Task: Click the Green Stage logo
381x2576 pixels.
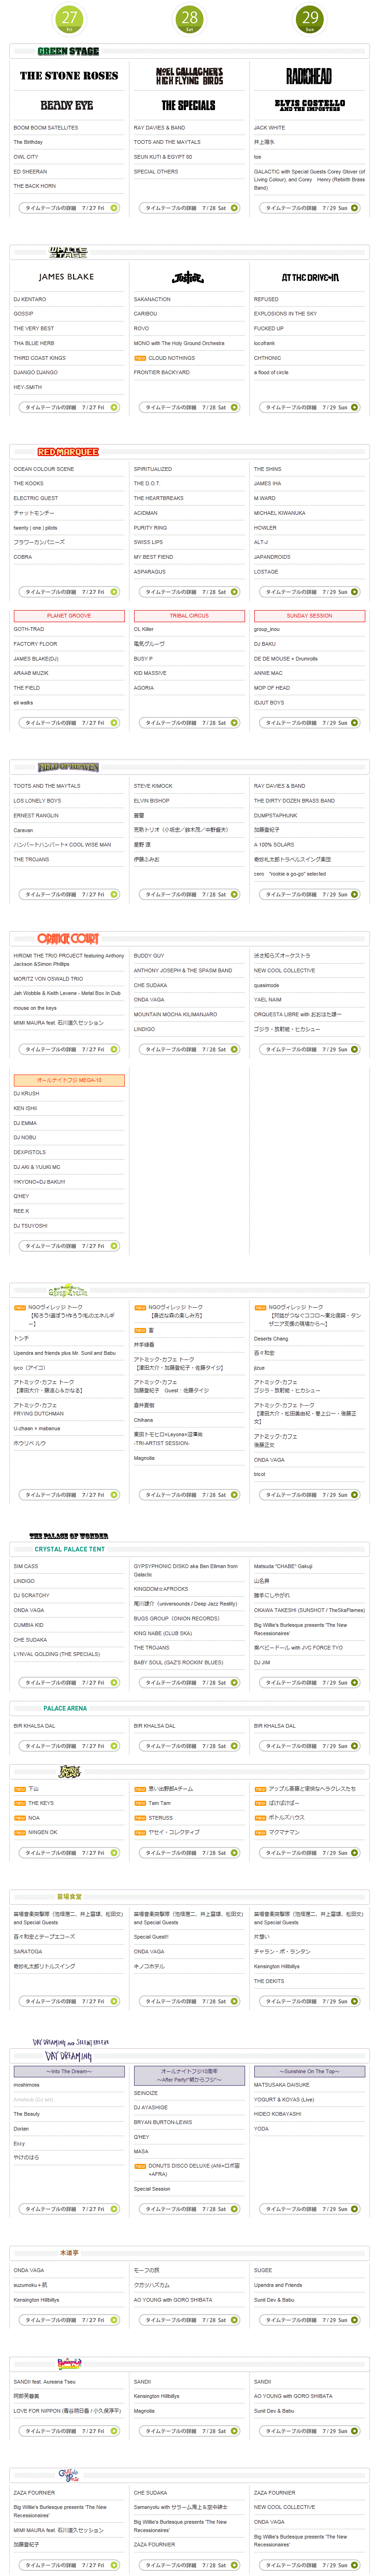Action: 68,51
